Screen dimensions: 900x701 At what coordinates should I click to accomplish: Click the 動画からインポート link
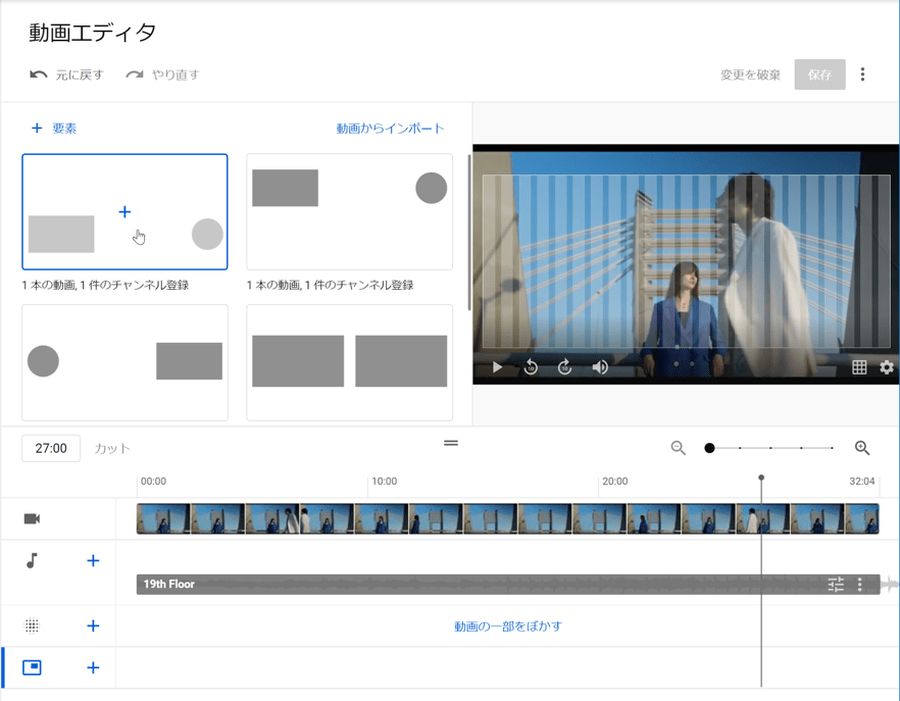(x=390, y=128)
